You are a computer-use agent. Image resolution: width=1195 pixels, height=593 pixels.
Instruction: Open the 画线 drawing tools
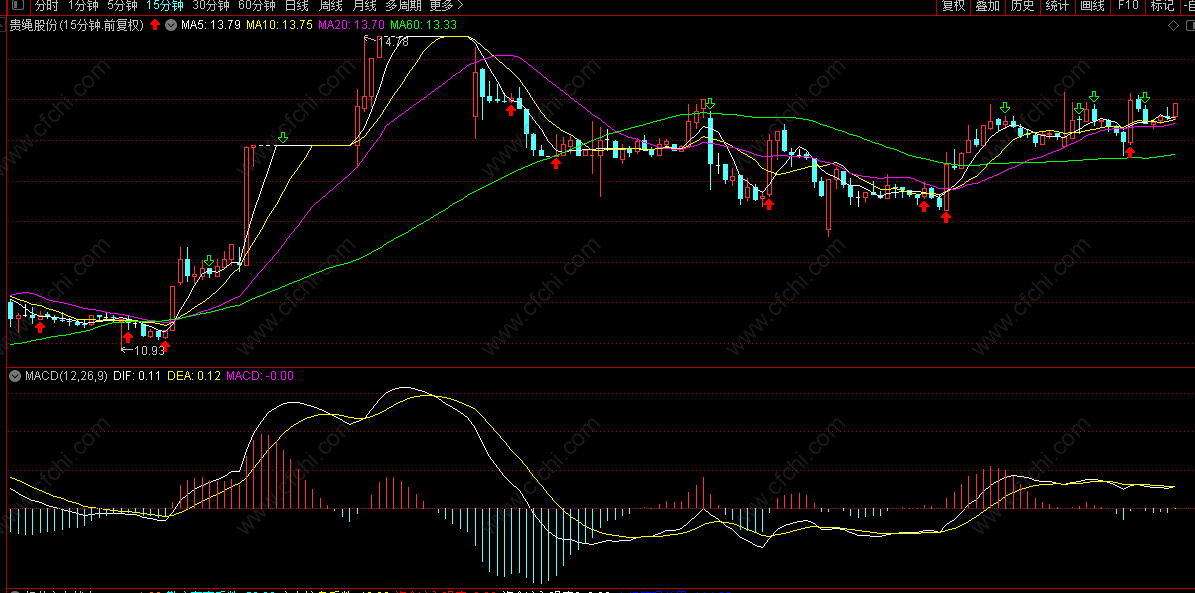pos(1093,6)
